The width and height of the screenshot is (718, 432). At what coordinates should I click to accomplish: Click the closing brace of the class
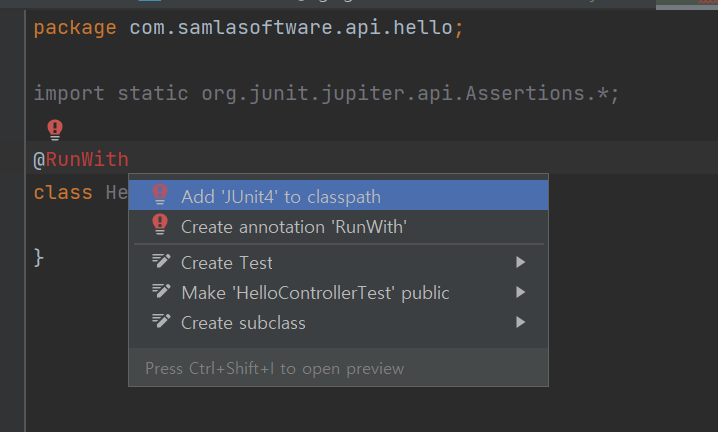click(39, 258)
